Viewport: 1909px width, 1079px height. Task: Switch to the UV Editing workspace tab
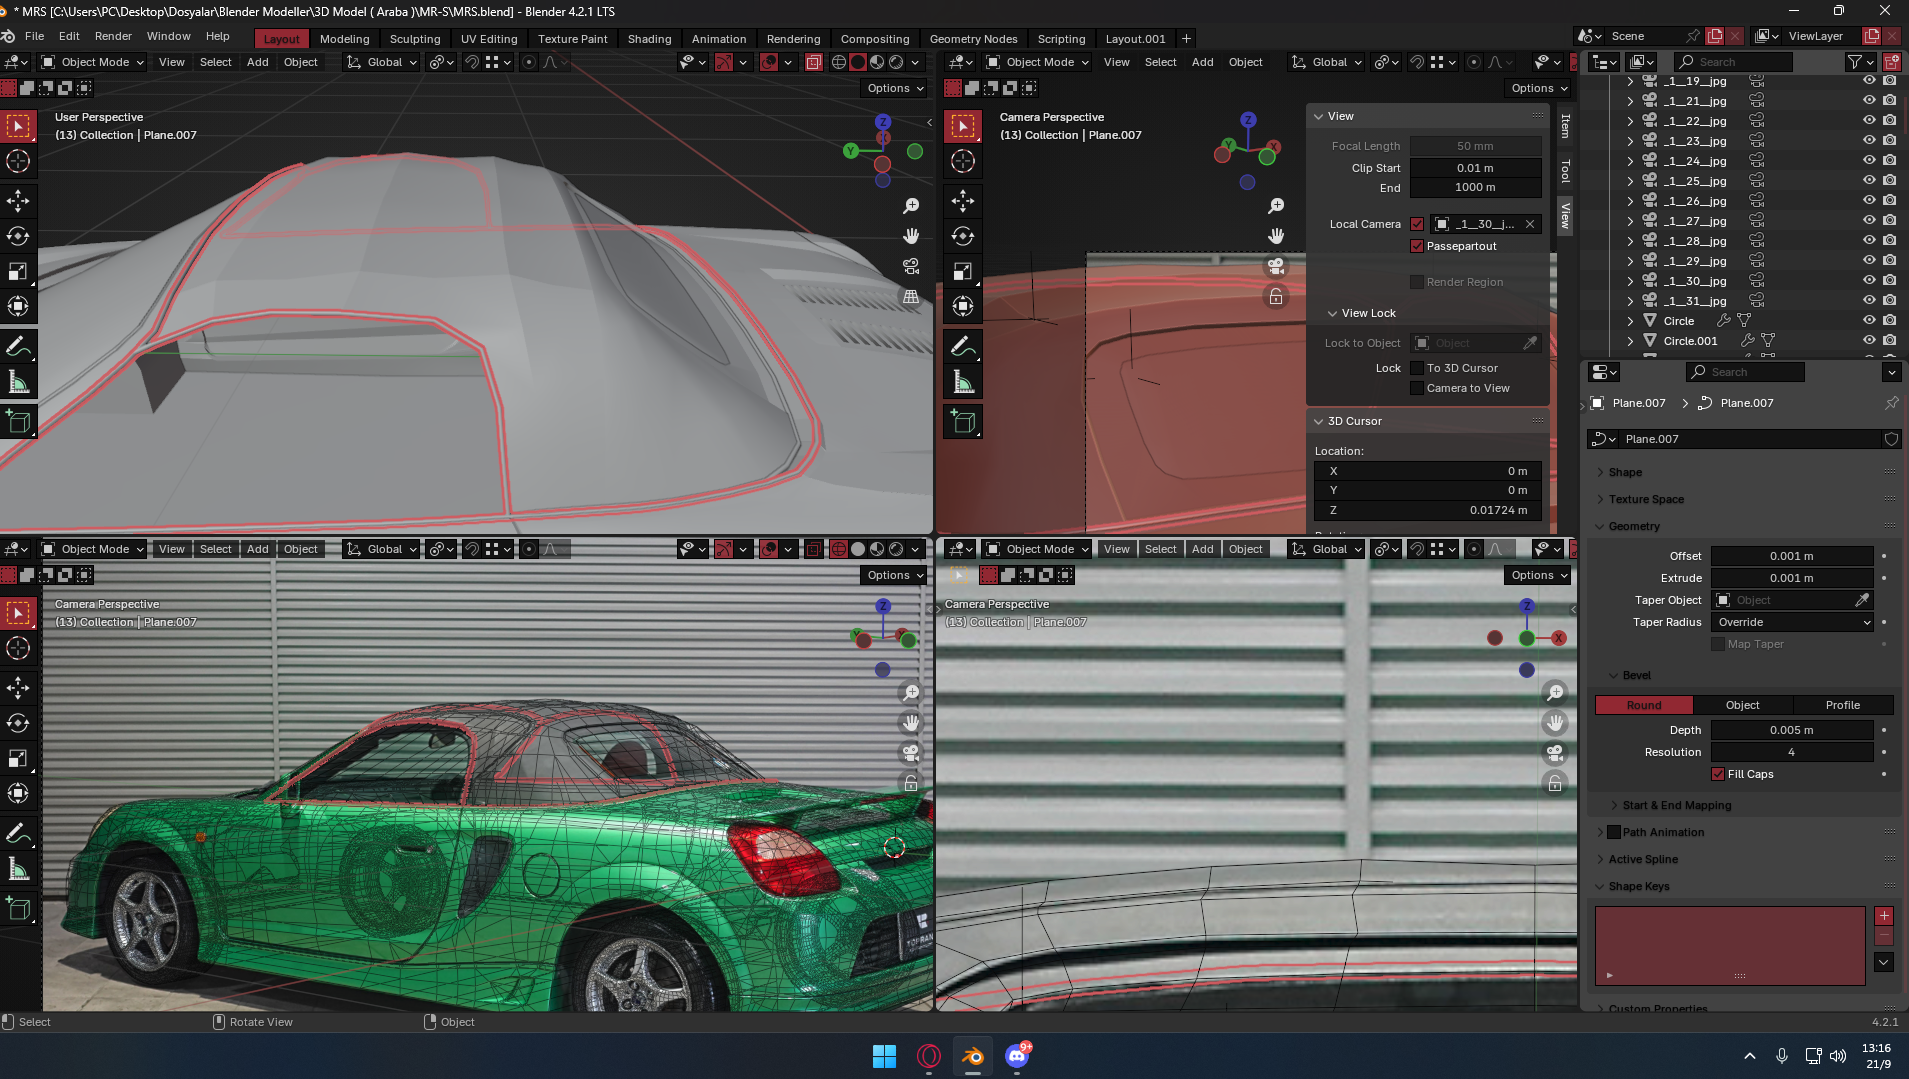[x=489, y=39]
